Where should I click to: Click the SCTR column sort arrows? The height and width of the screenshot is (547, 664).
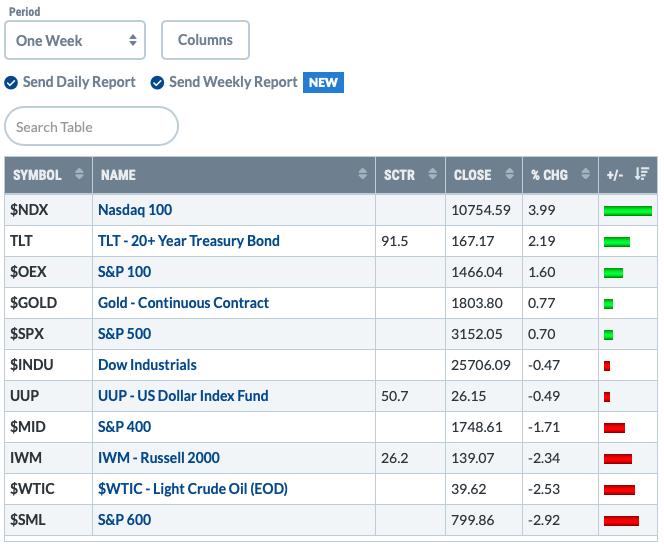coord(432,174)
